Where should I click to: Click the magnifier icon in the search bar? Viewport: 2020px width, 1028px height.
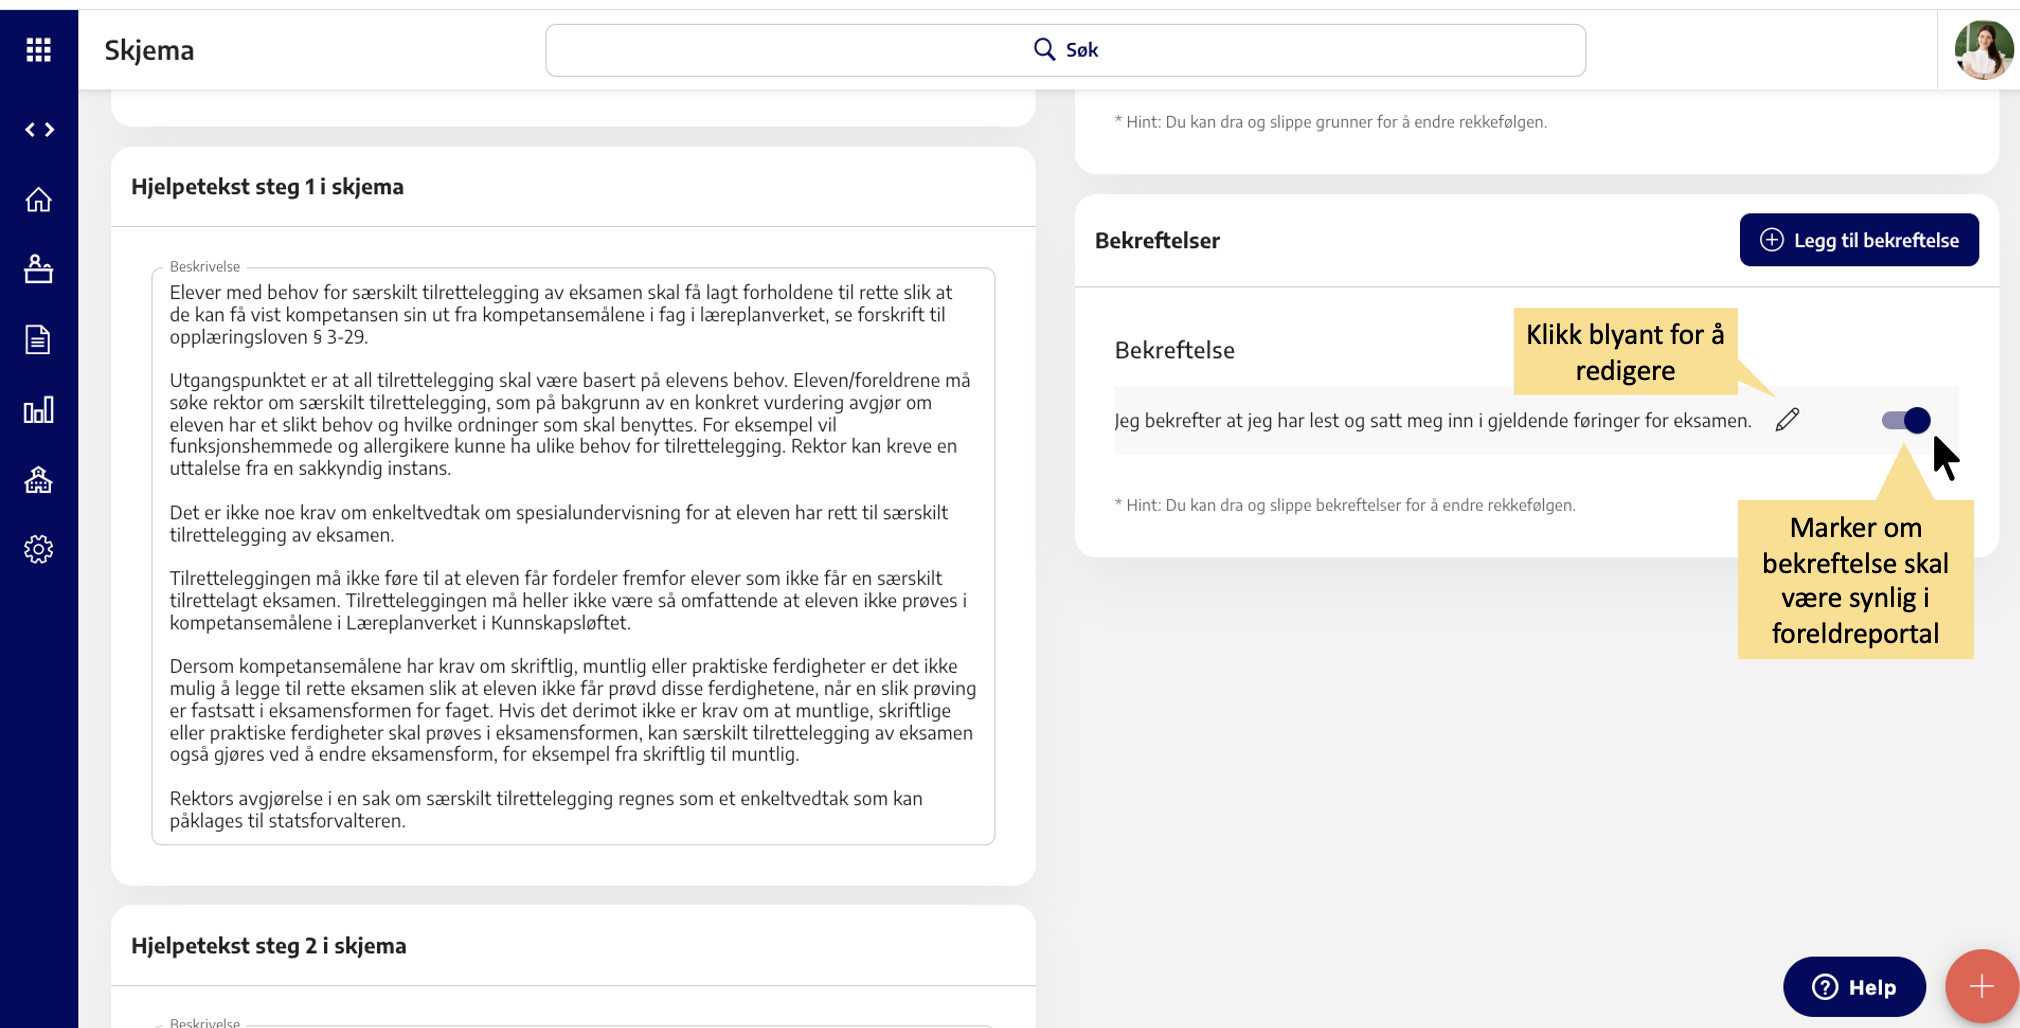pyautogui.click(x=1043, y=49)
